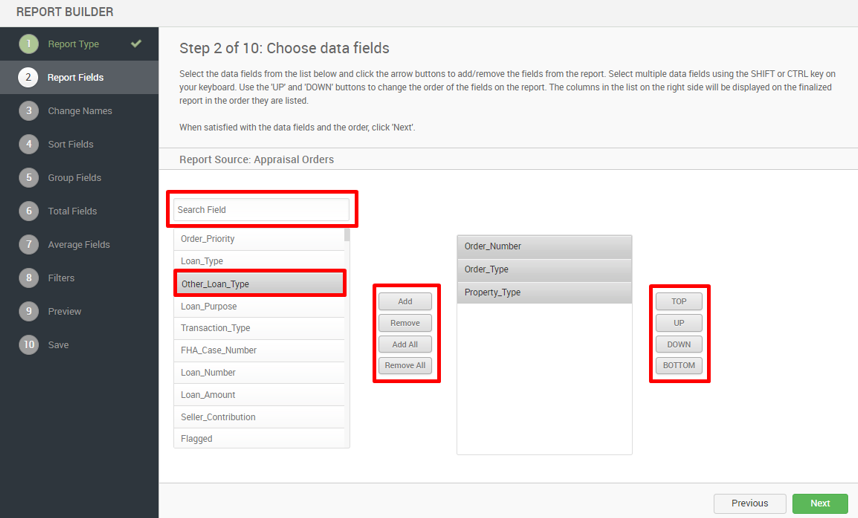This screenshot has height=518, width=858.
Task: Click the Search Field input box
Action: pos(261,209)
